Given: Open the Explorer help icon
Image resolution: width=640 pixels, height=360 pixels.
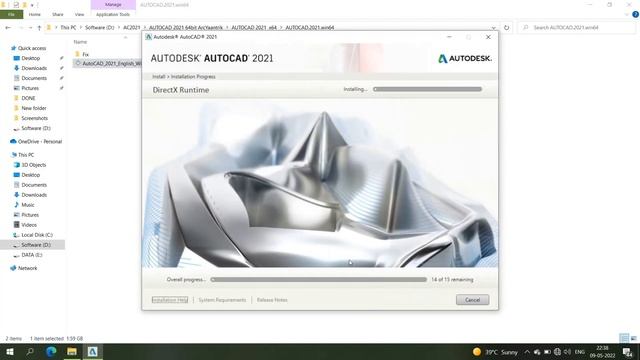Looking at the screenshot, I should point(635,14).
